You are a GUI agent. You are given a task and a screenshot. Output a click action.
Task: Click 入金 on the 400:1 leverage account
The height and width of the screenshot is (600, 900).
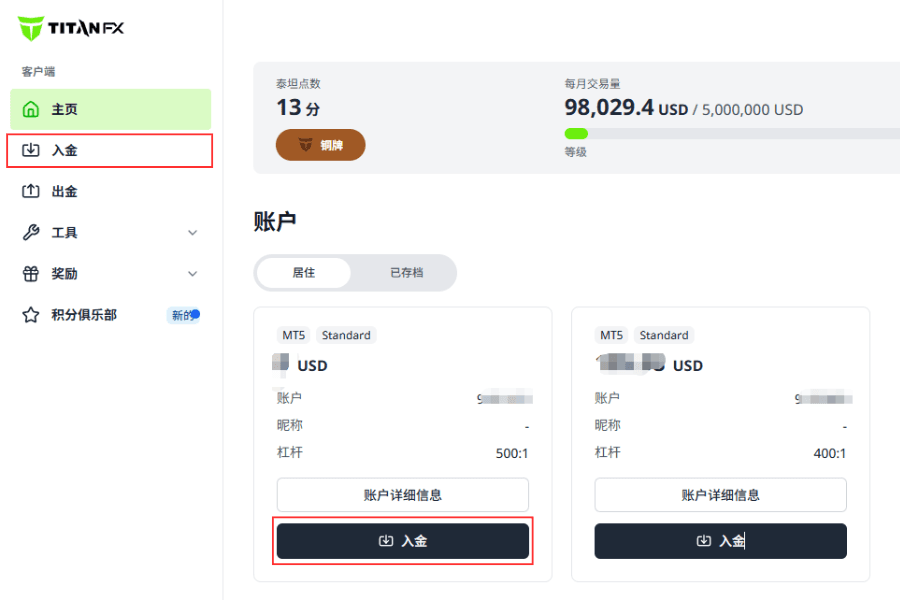720,540
